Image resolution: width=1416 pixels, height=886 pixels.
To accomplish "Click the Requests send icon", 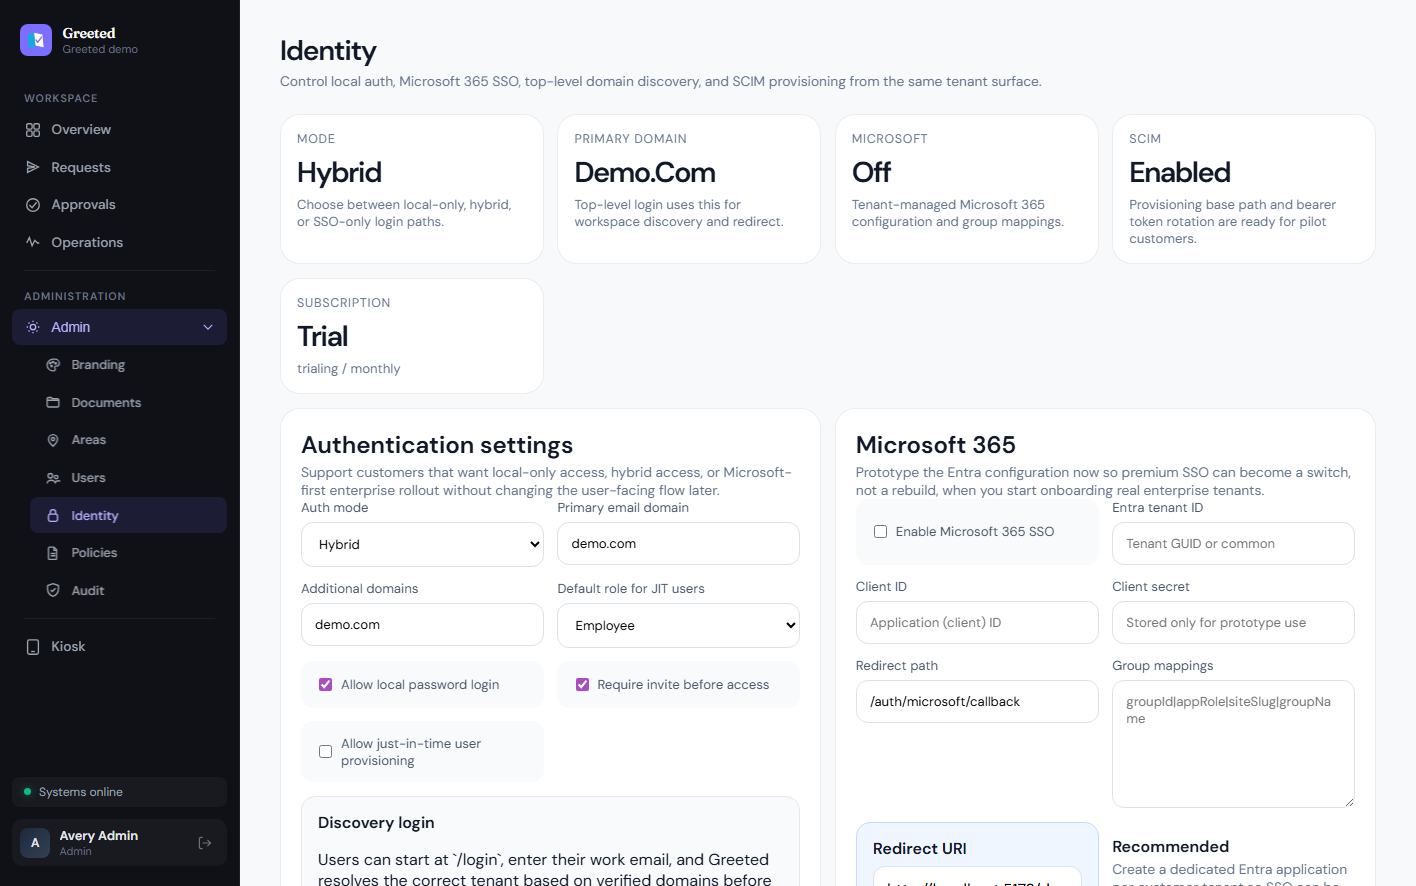I will 33,167.
